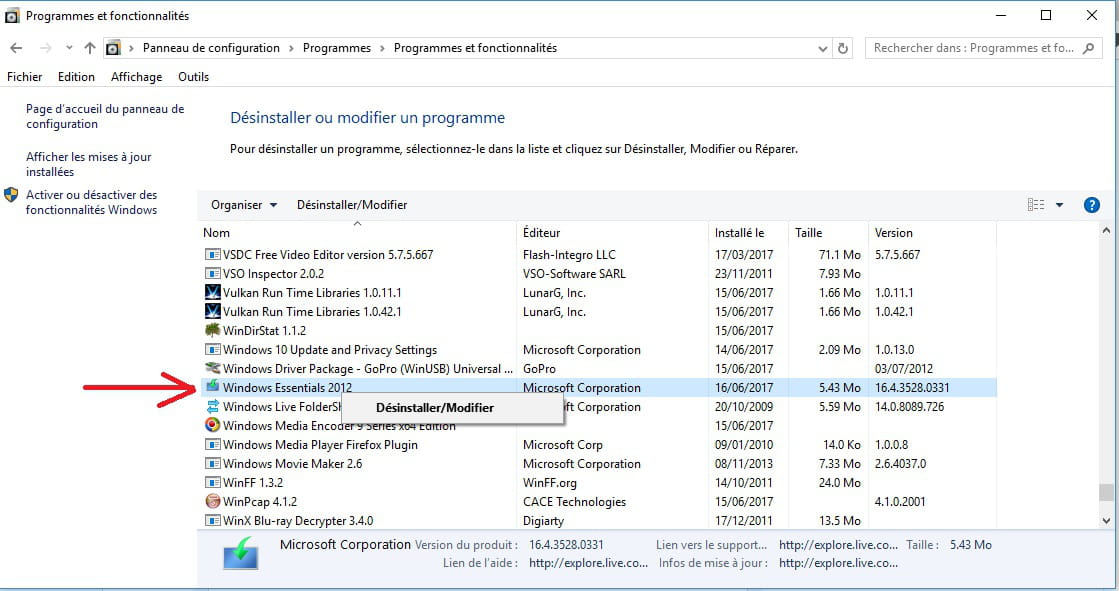
Task: Click the VSDC Free Video Editor program icon
Action: (212, 255)
